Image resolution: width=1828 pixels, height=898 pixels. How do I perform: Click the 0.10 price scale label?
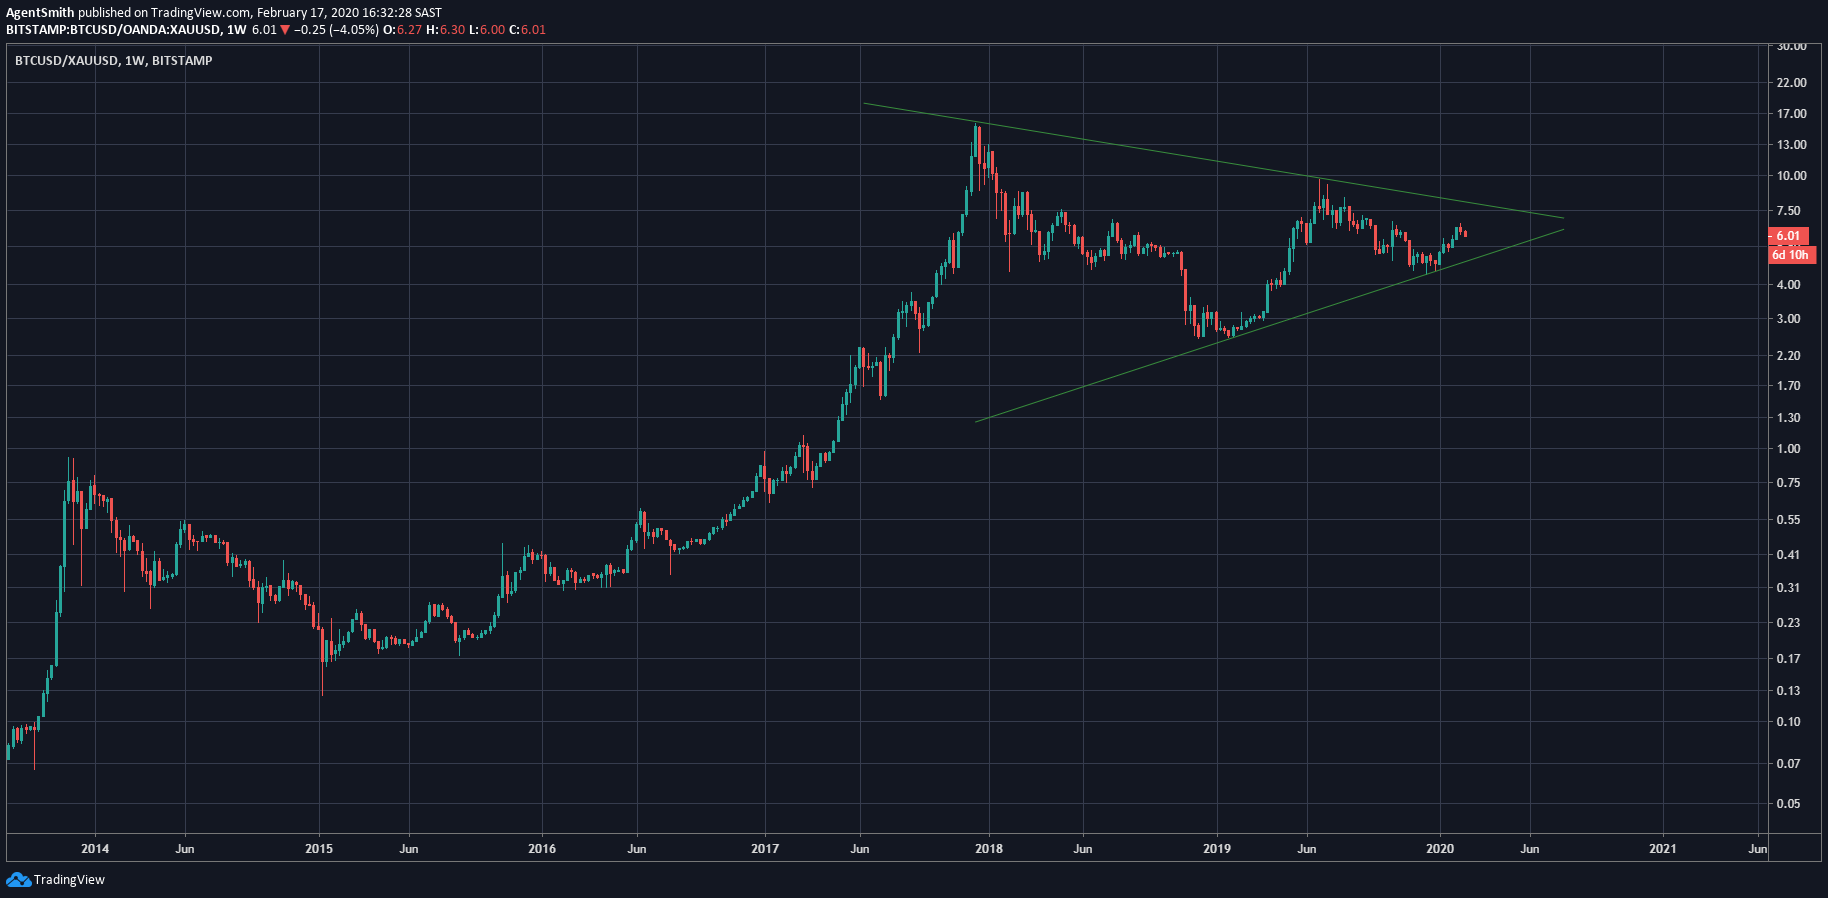(1789, 722)
